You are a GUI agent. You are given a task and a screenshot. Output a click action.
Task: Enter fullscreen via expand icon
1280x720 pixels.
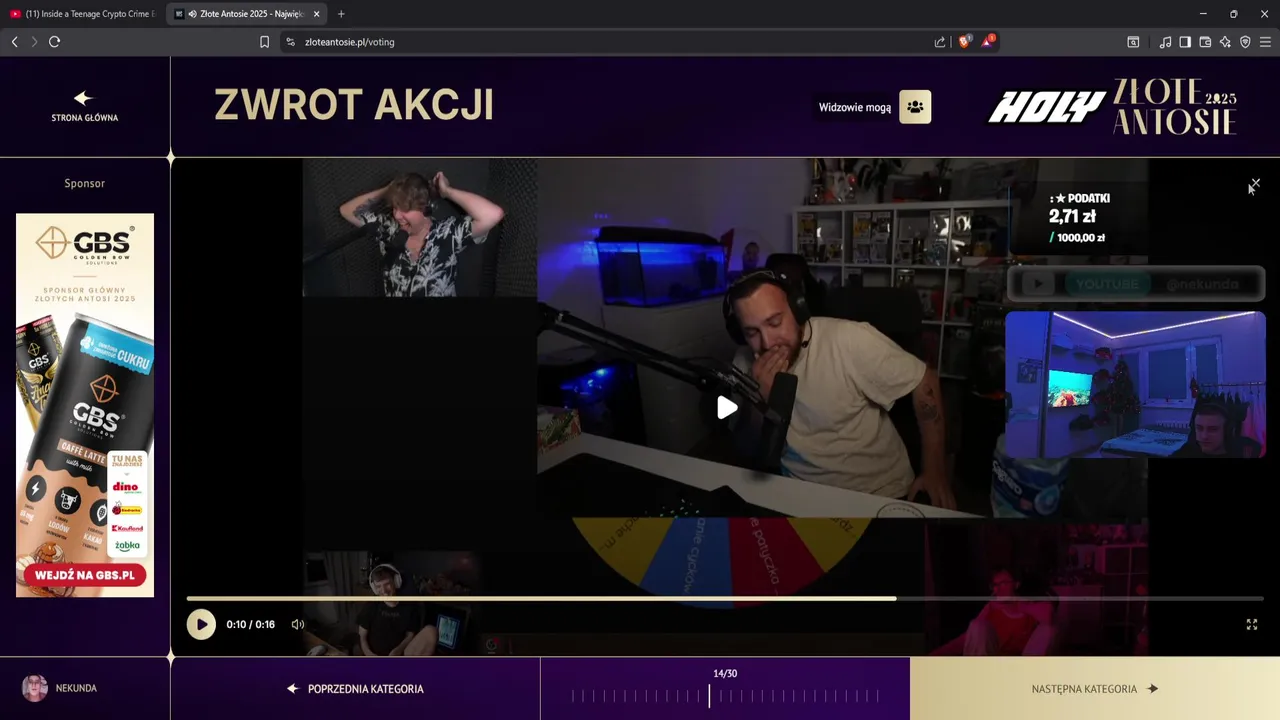coord(1251,624)
